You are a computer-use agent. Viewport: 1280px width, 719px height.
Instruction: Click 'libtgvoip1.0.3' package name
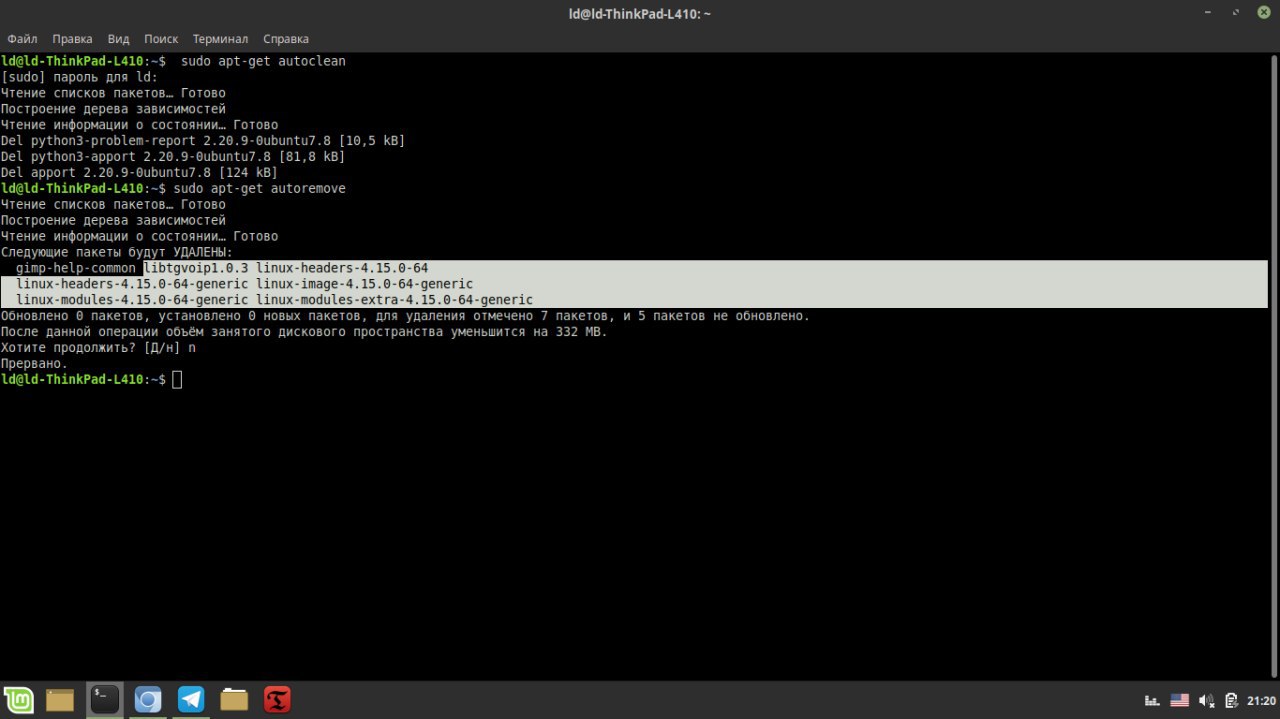[x=196, y=268]
